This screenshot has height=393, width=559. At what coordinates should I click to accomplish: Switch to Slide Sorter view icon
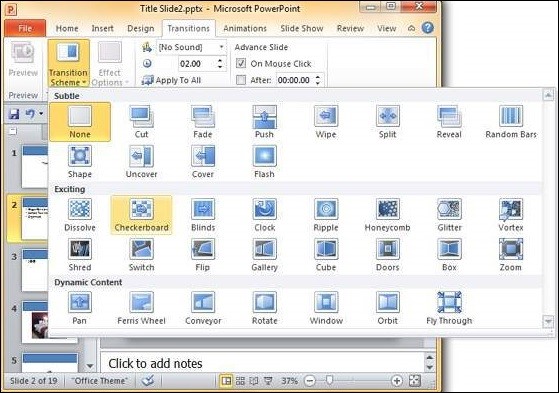point(240,381)
